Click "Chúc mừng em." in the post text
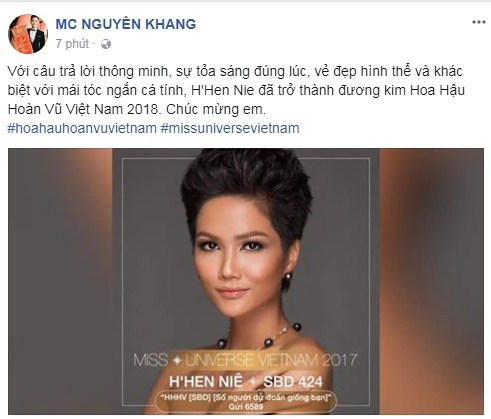The image size is (491, 419). [x=216, y=109]
